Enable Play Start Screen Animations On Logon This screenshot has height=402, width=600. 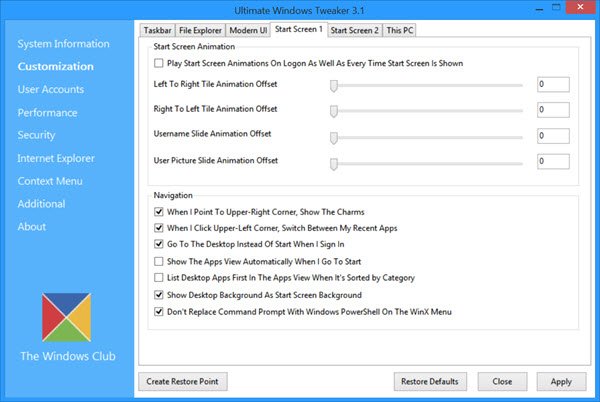pyautogui.click(x=158, y=63)
